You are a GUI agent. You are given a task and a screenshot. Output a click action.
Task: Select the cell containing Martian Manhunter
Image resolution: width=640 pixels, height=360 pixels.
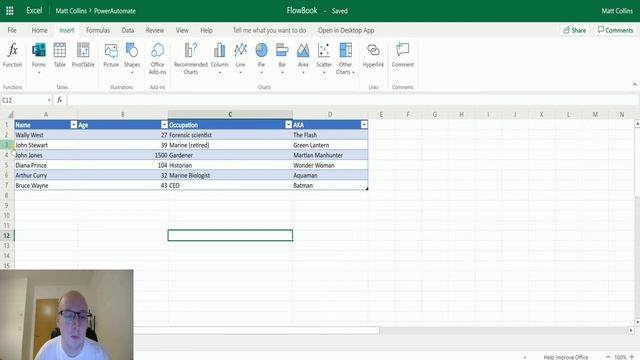pos(330,155)
